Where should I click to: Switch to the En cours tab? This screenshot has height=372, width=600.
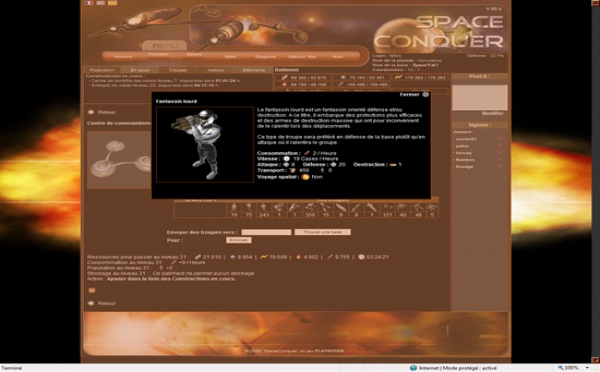pyautogui.click(x=140, y=70)
